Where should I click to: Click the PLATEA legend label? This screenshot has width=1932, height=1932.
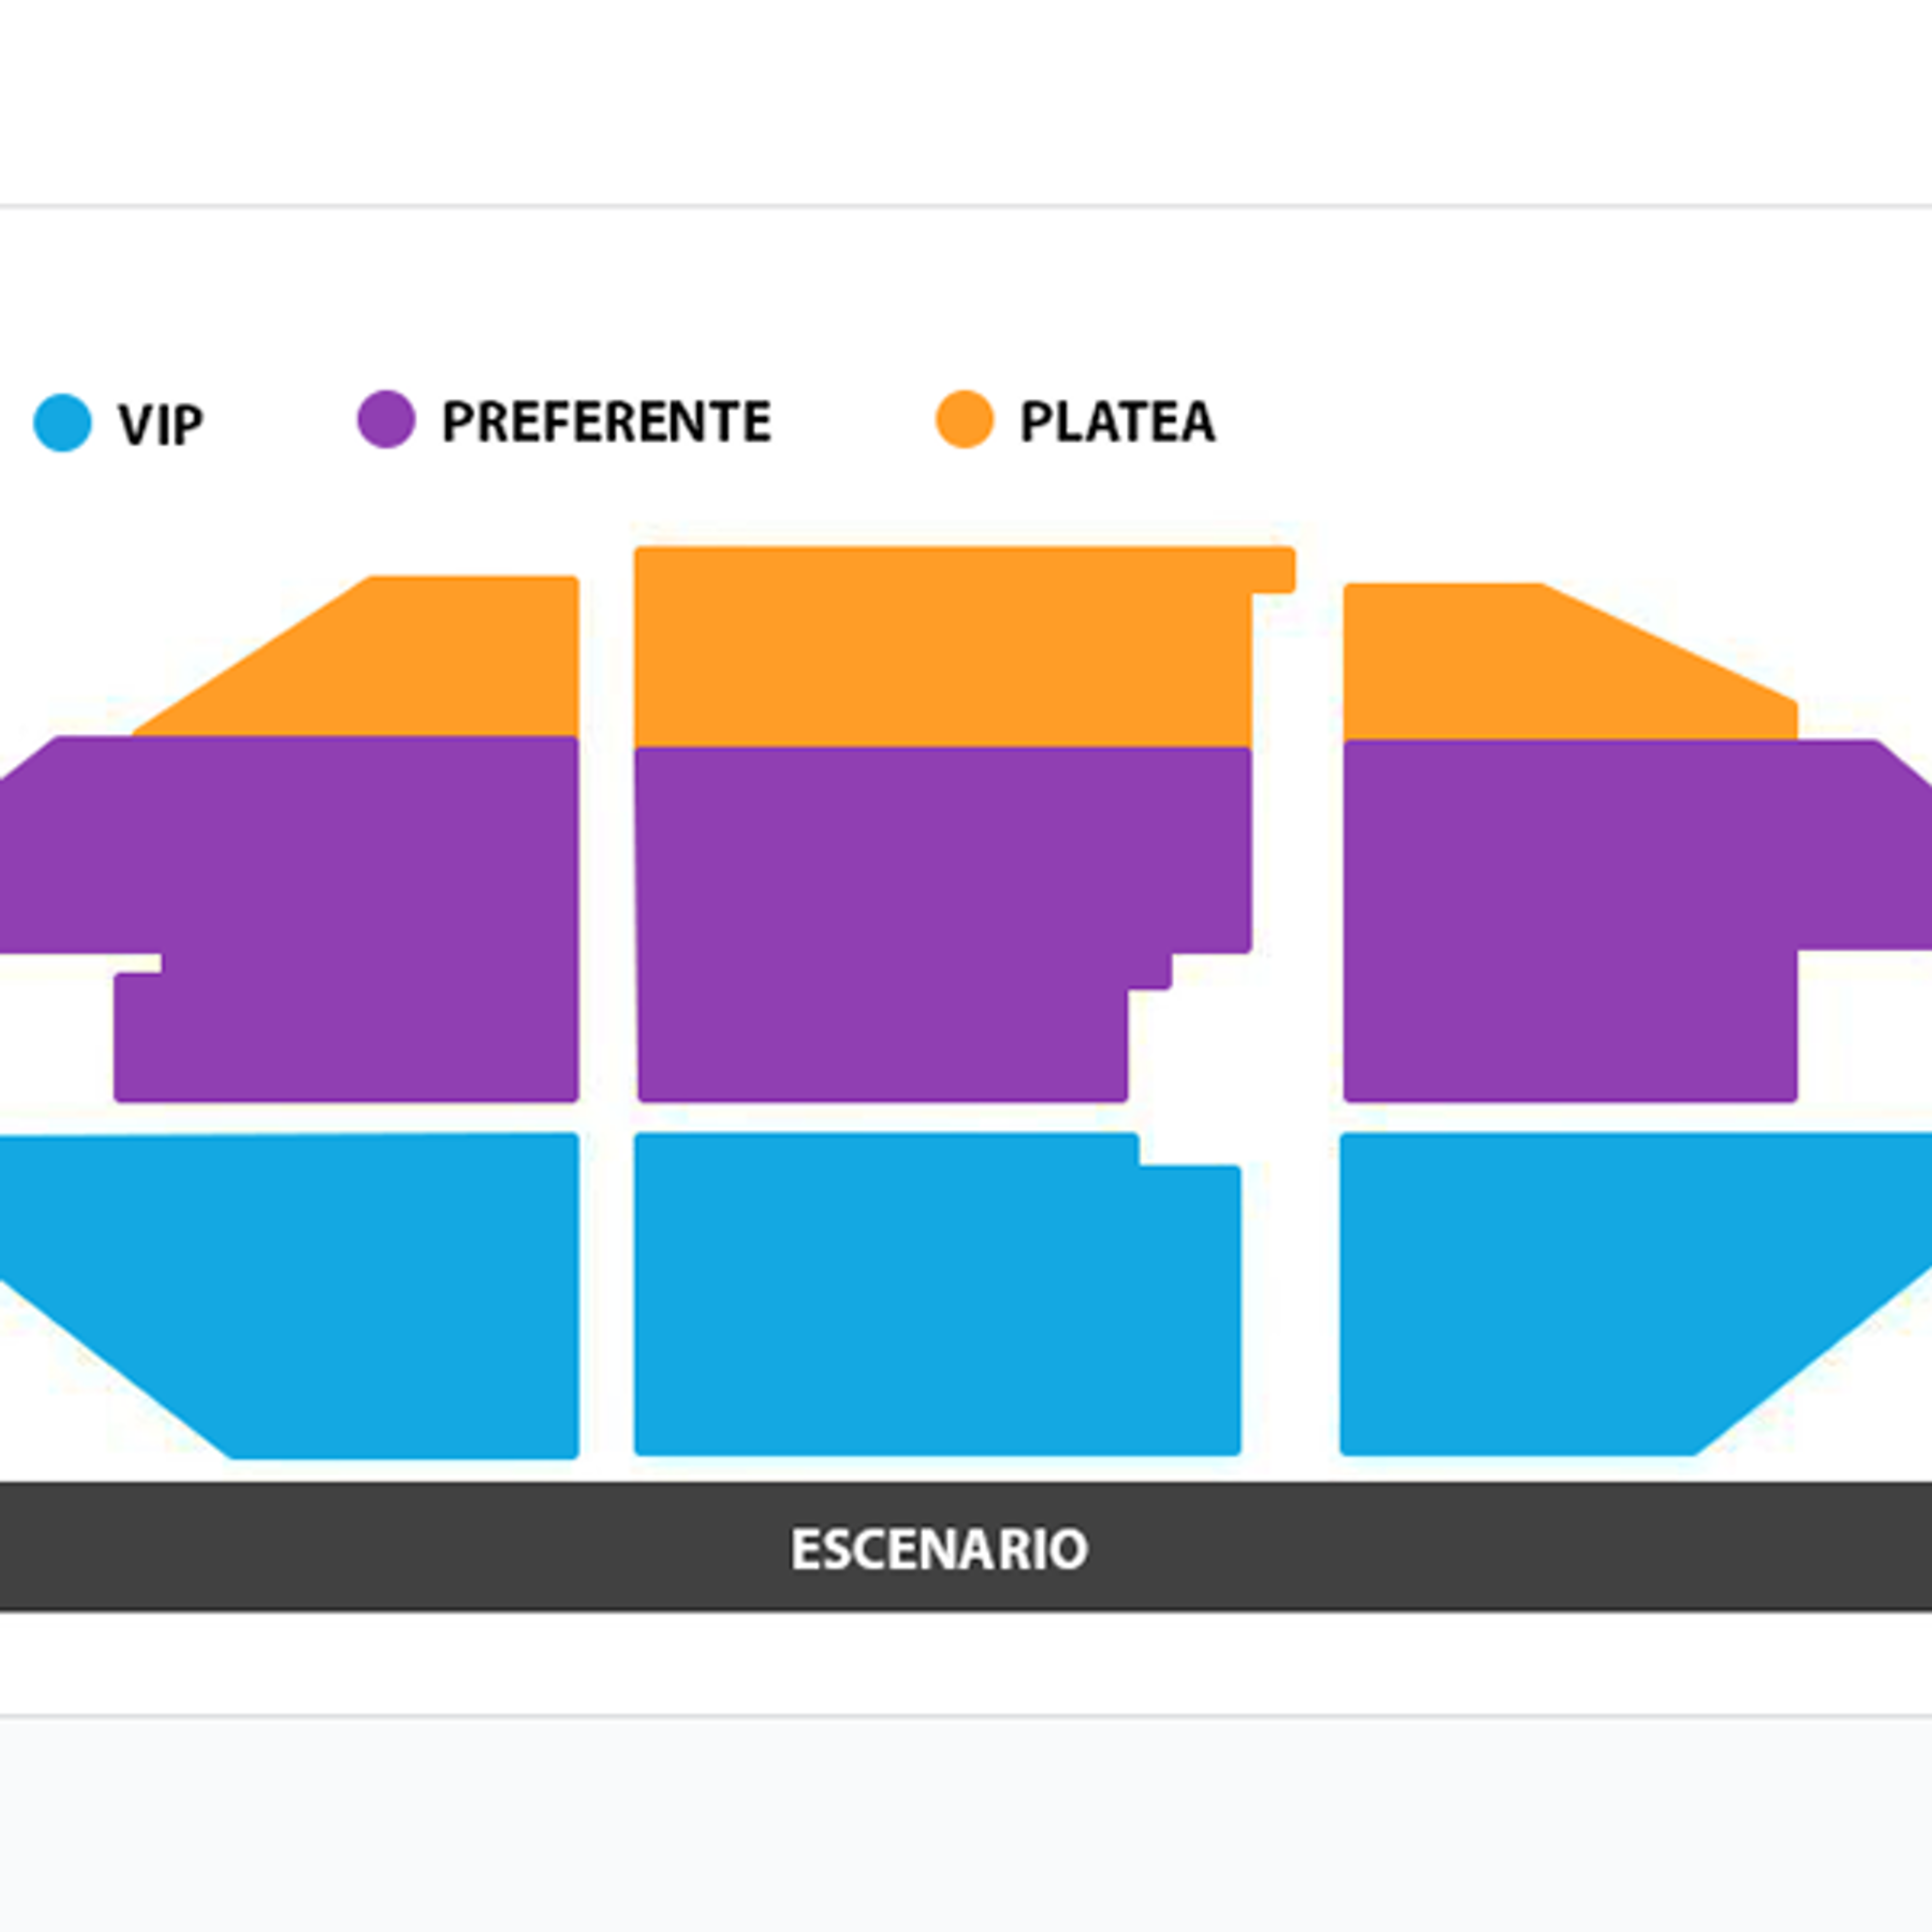(1117, 421)
